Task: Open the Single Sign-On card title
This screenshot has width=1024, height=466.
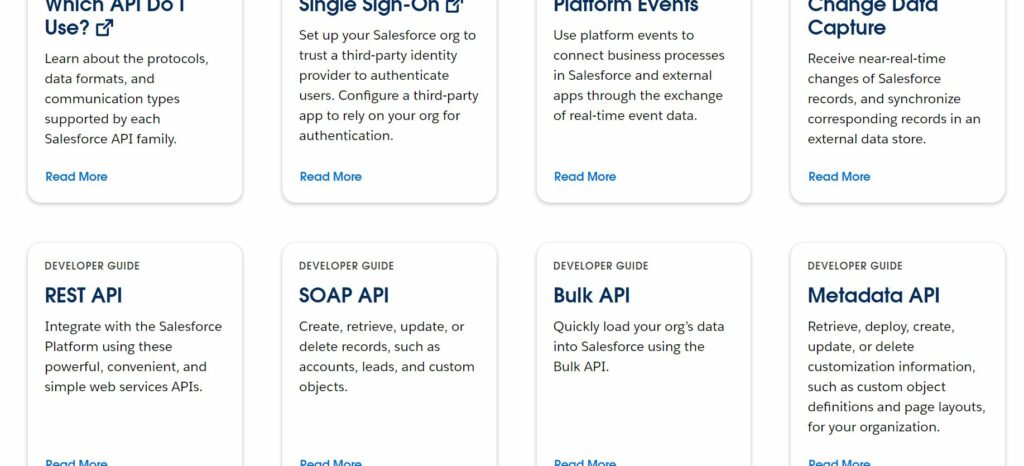Action: point(370,6)
